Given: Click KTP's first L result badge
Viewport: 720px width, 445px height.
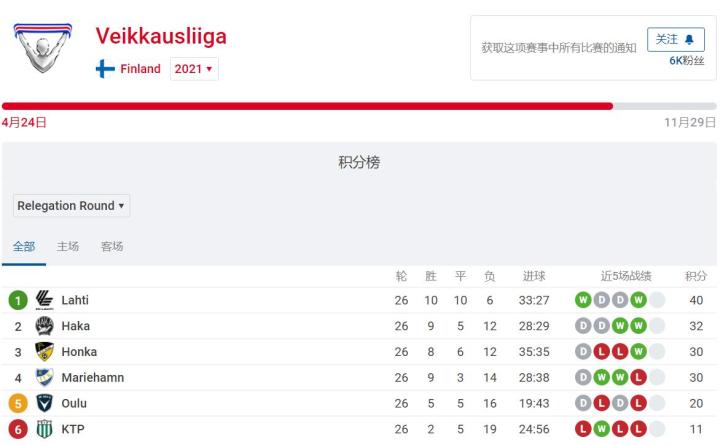Looking at the screenshot, I should point(583,430).
